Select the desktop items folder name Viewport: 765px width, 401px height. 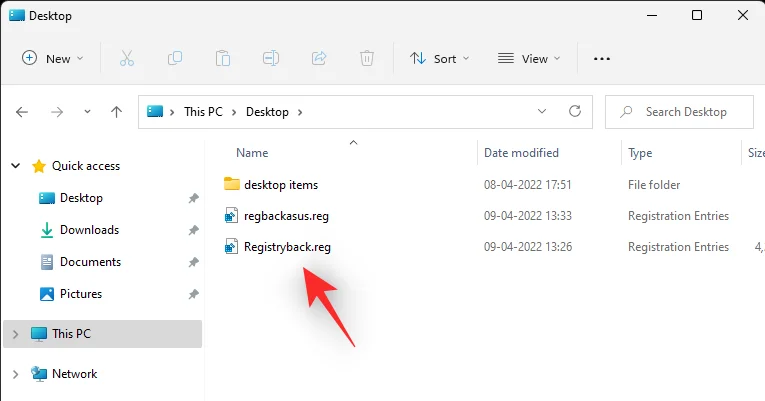(281, 185)
